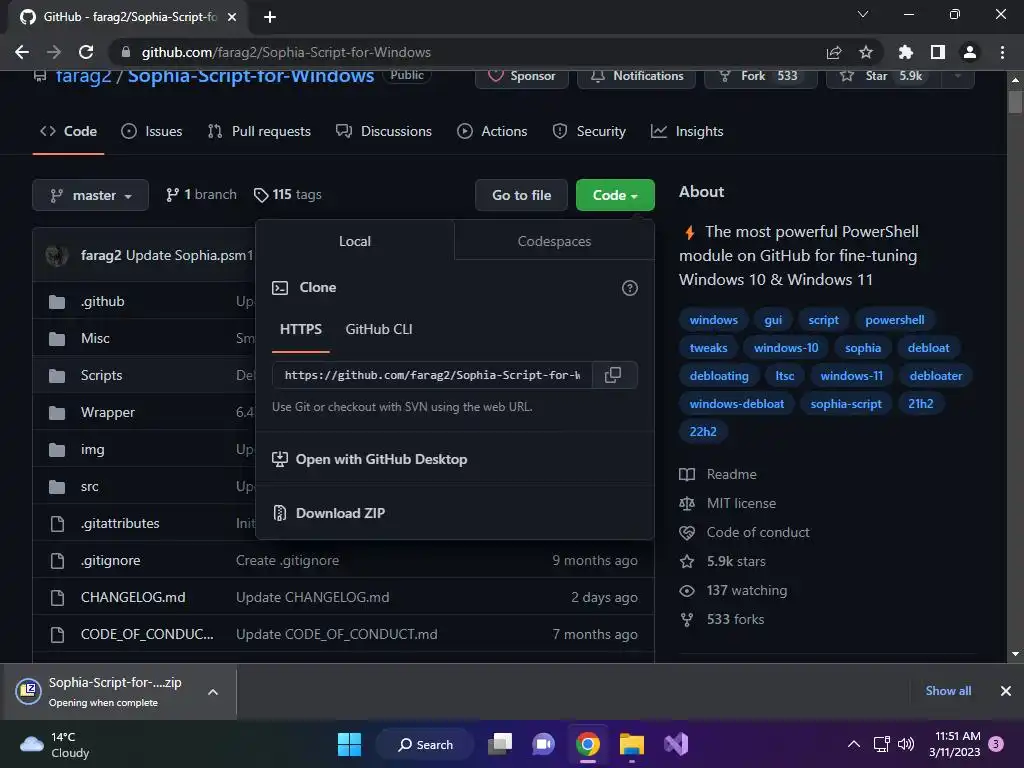Close the downloads bar

1006,691
